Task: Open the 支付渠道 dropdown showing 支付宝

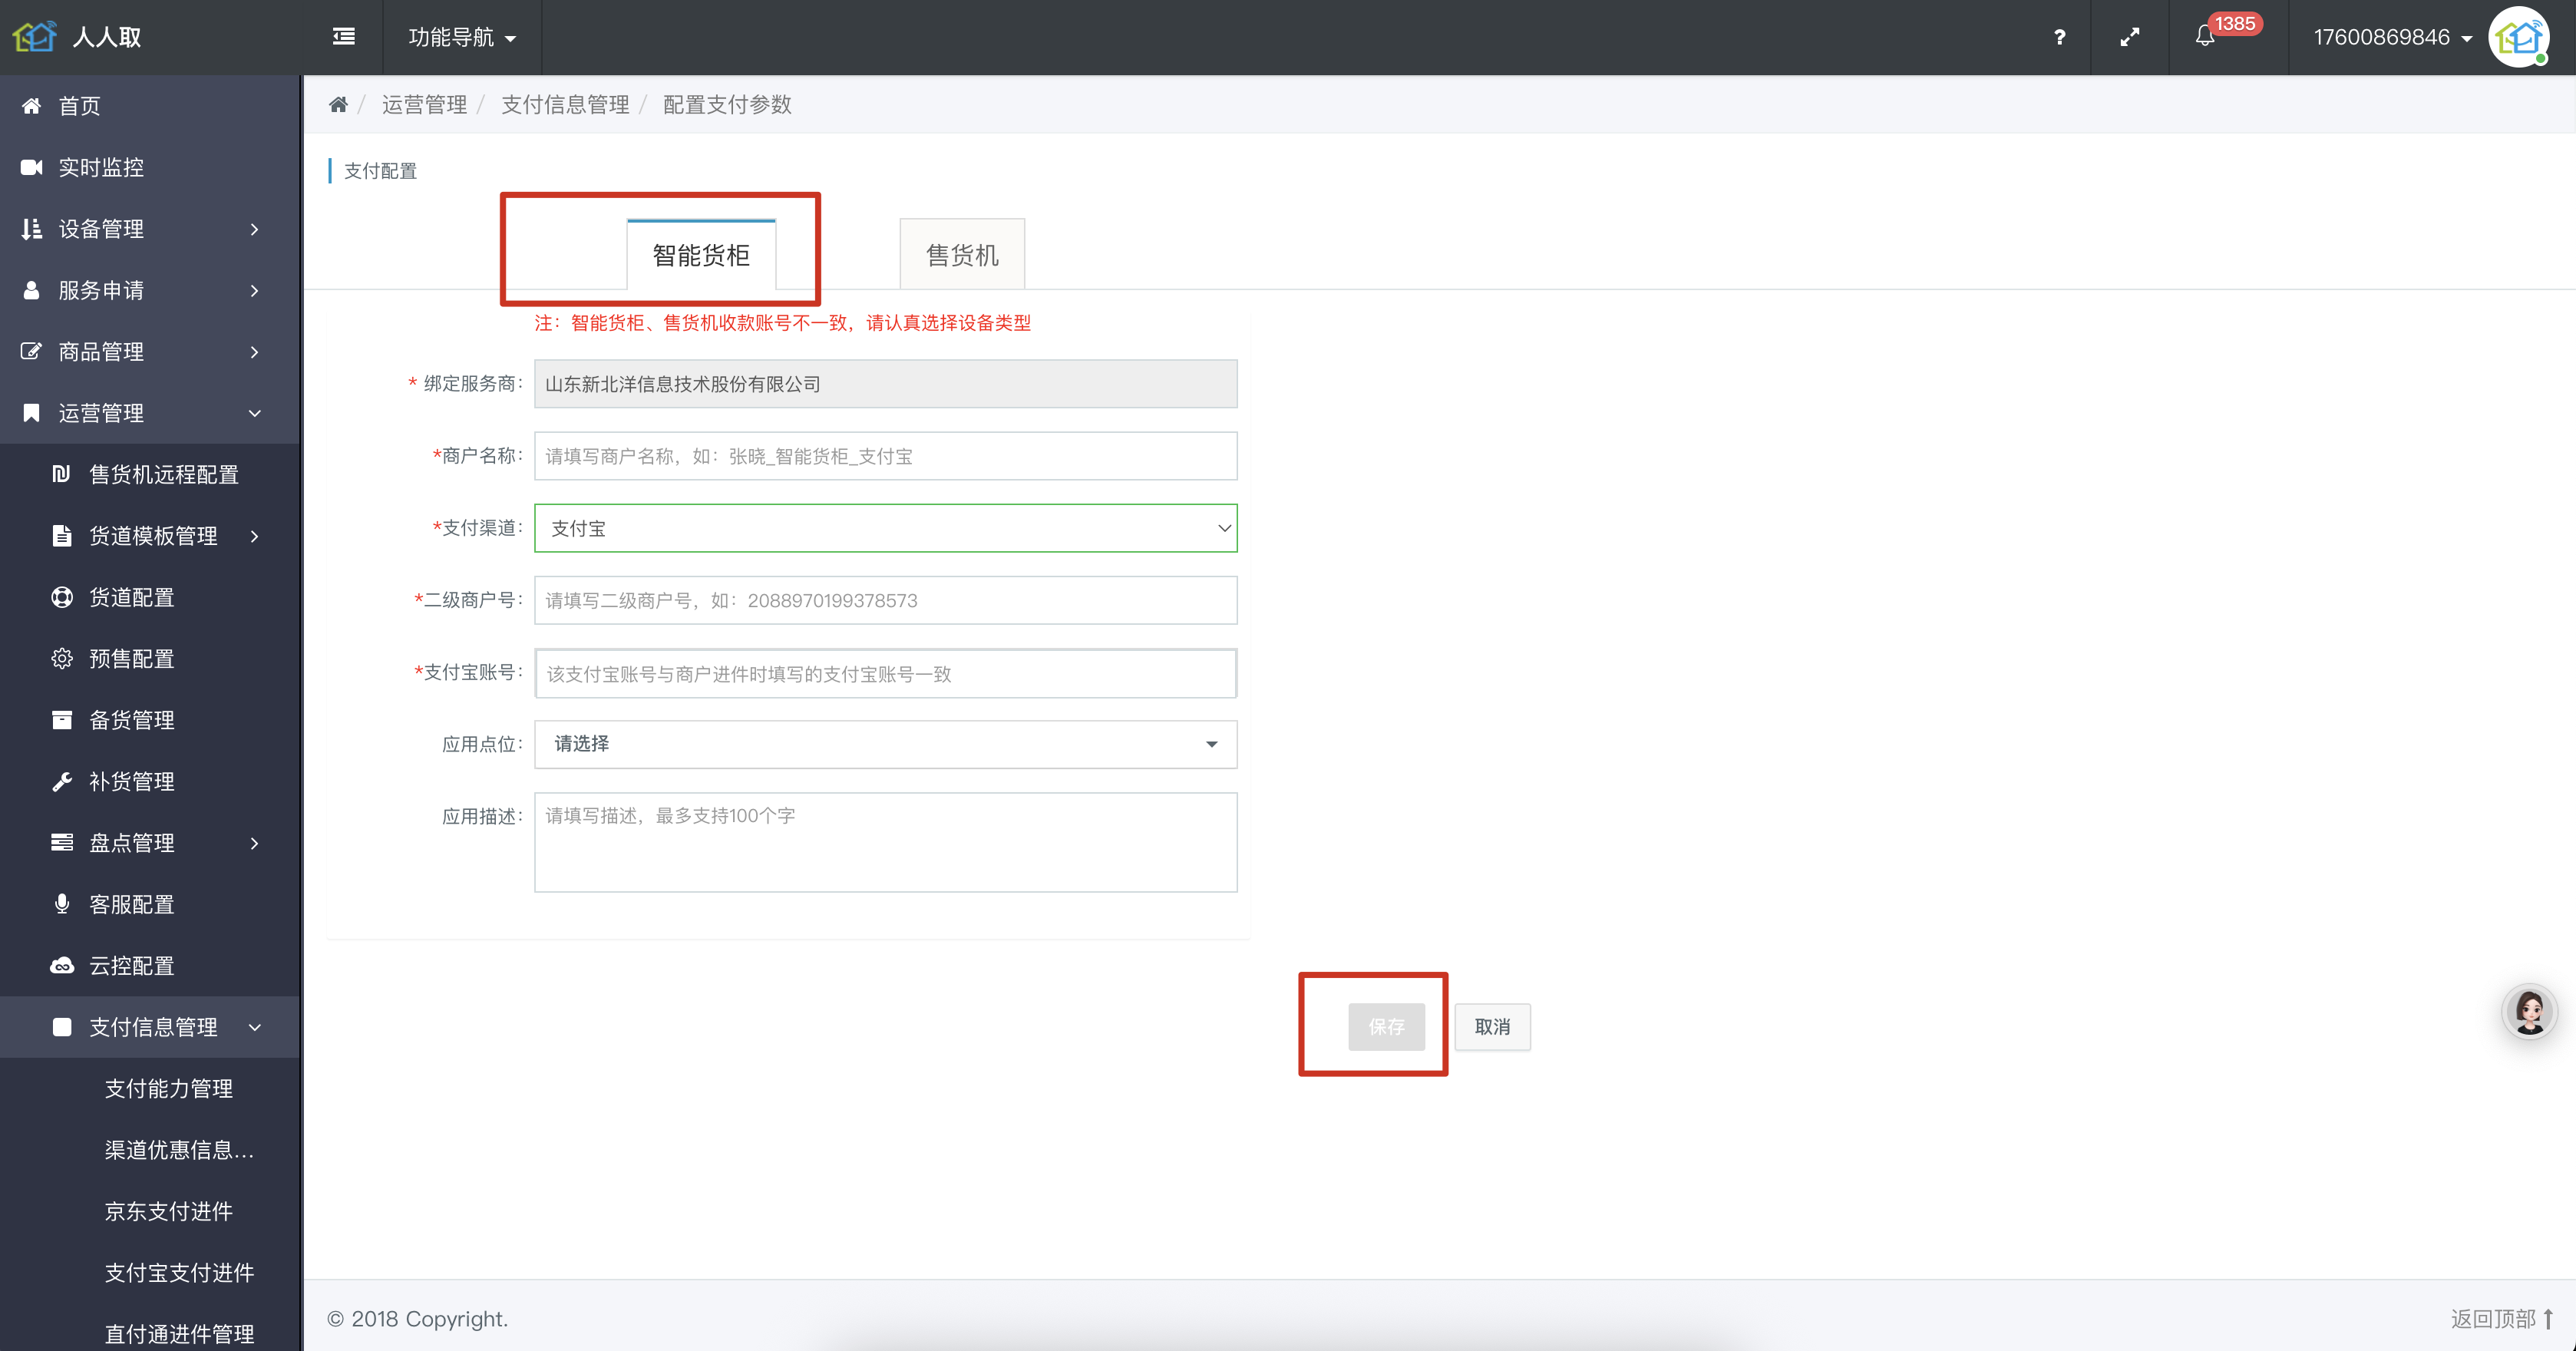Action: [885, 528]
